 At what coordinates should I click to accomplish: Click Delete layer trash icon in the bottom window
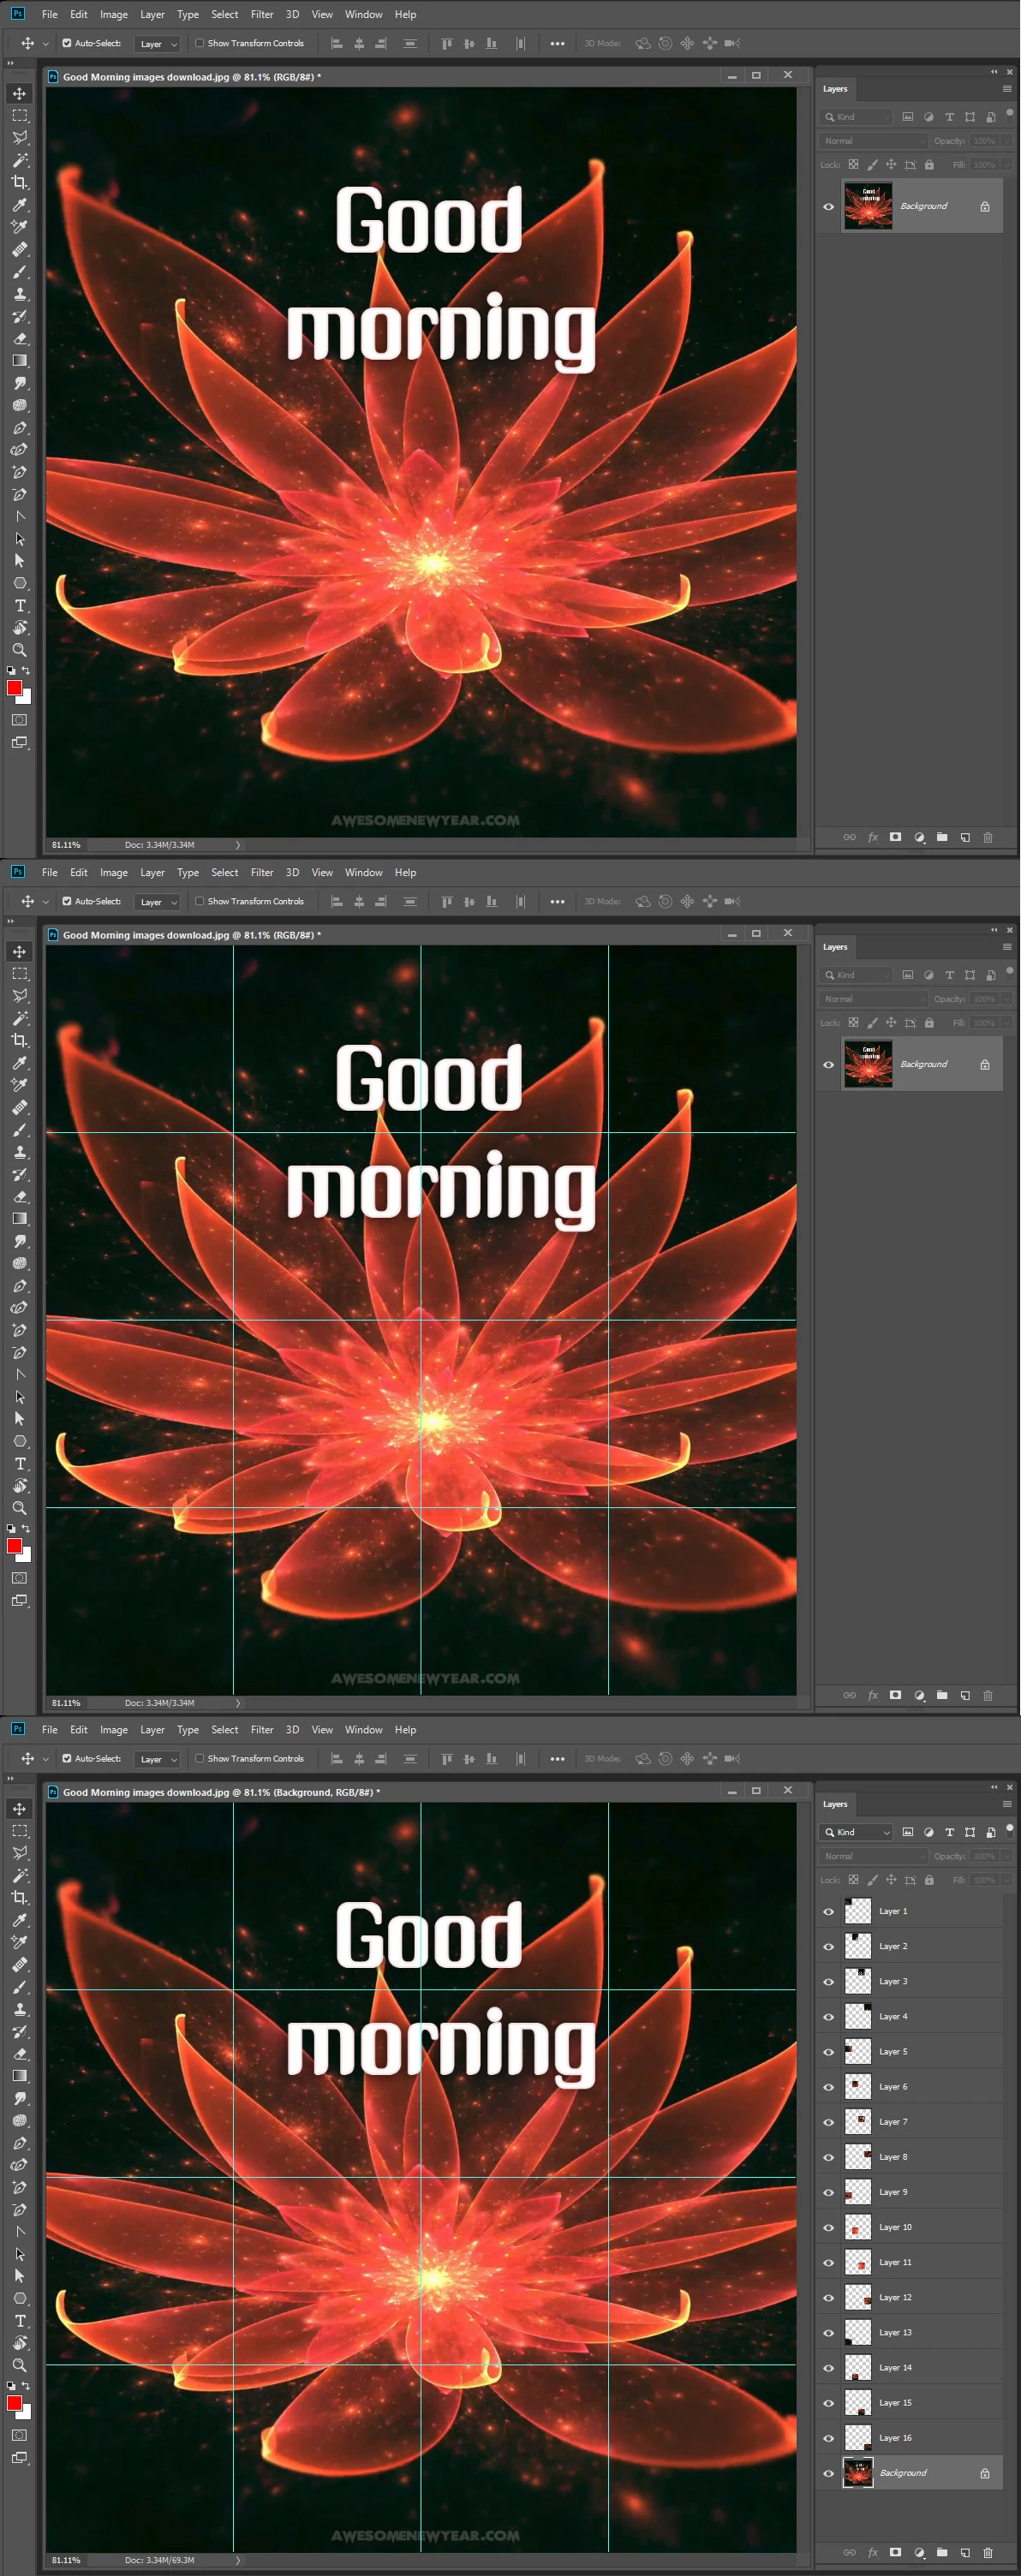(x=988, y=2553)
